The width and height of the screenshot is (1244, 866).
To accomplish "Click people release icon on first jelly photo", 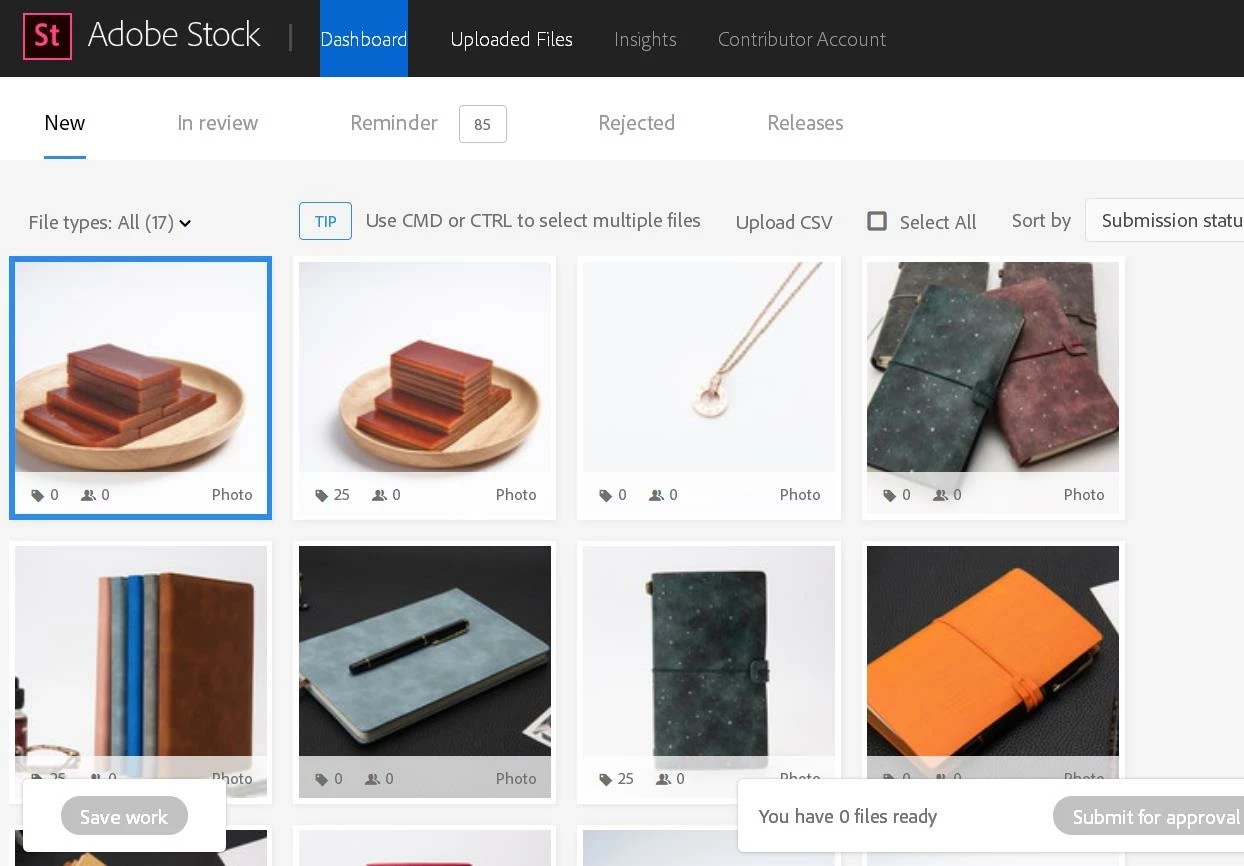I will (88, 495).
